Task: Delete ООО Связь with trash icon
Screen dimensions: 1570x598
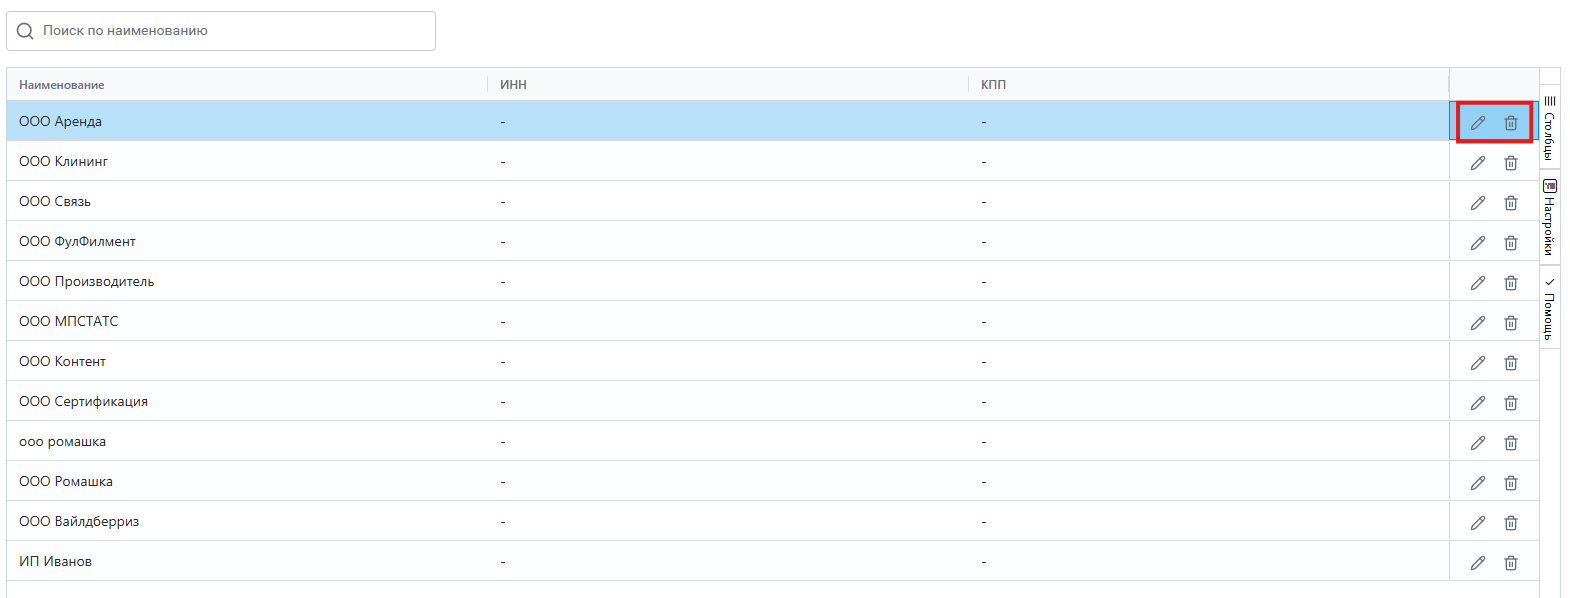Action: click(1511, 203)
